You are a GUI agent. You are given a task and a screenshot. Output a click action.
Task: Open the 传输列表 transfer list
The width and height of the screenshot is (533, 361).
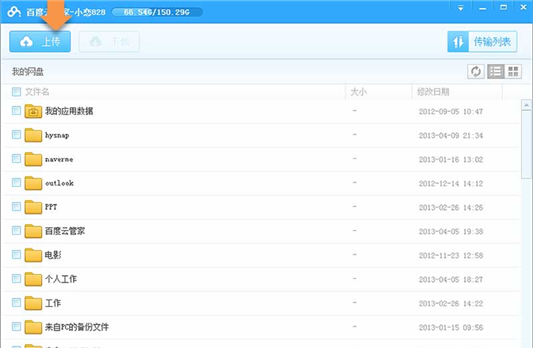tap(482, 41)
